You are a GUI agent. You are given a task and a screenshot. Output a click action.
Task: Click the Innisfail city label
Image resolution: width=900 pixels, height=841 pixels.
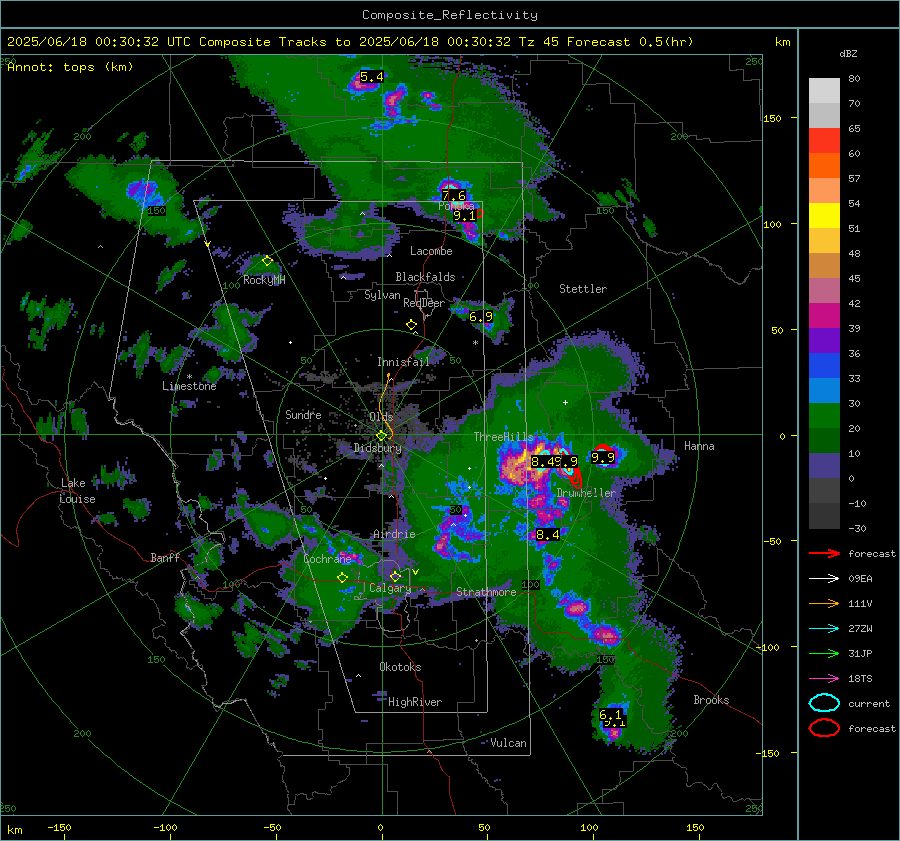click(403, 362)
